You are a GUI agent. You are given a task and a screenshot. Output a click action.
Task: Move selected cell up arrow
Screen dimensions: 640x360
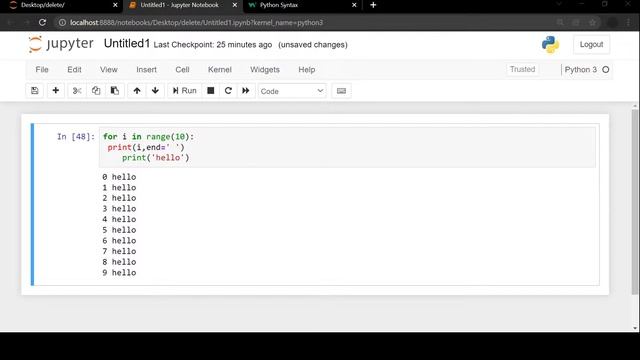(x=137, y=91)
